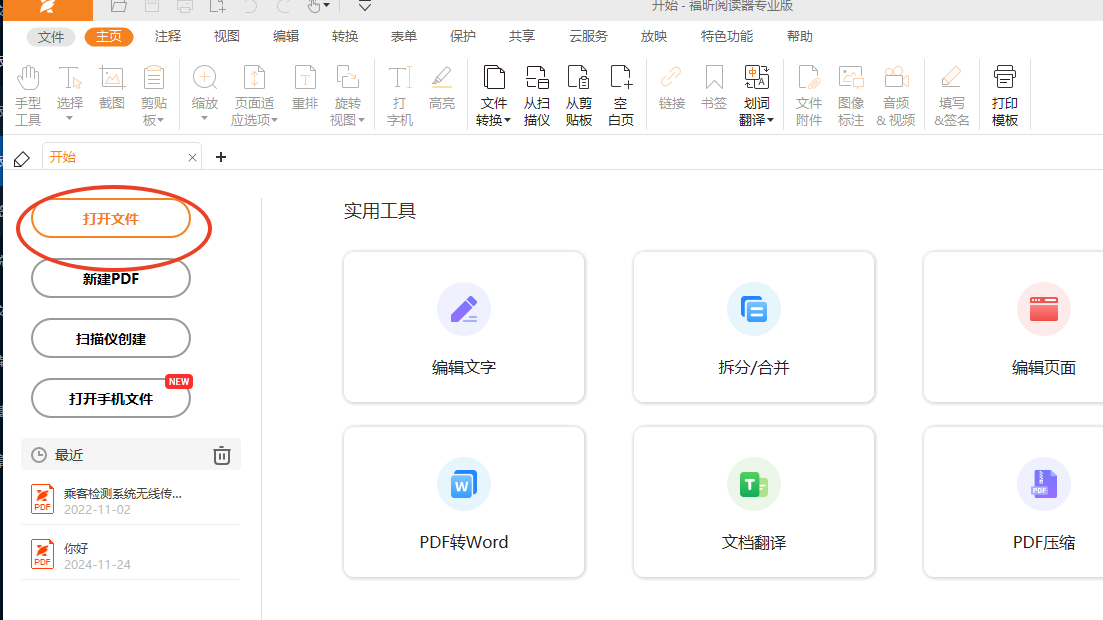Screen dimensions: 1103x620
Task: Open Document Translation (文档翻译) tool
Action: [754, 502]
